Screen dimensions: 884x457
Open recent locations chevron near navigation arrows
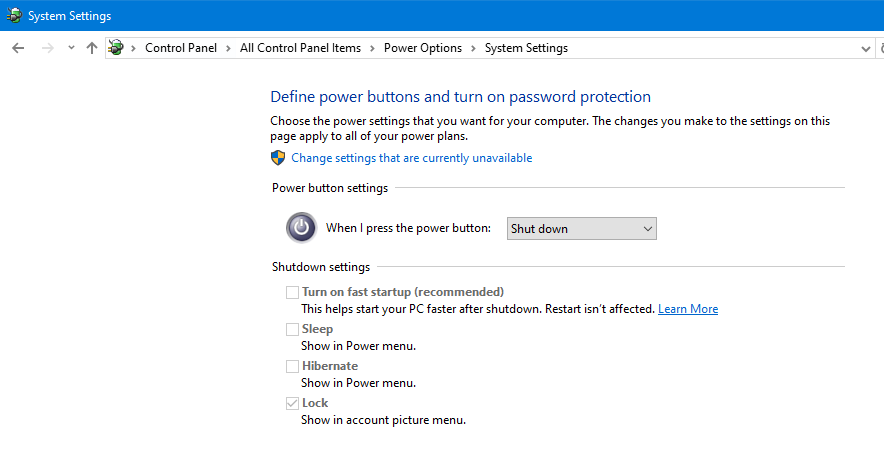click(71, 48)
